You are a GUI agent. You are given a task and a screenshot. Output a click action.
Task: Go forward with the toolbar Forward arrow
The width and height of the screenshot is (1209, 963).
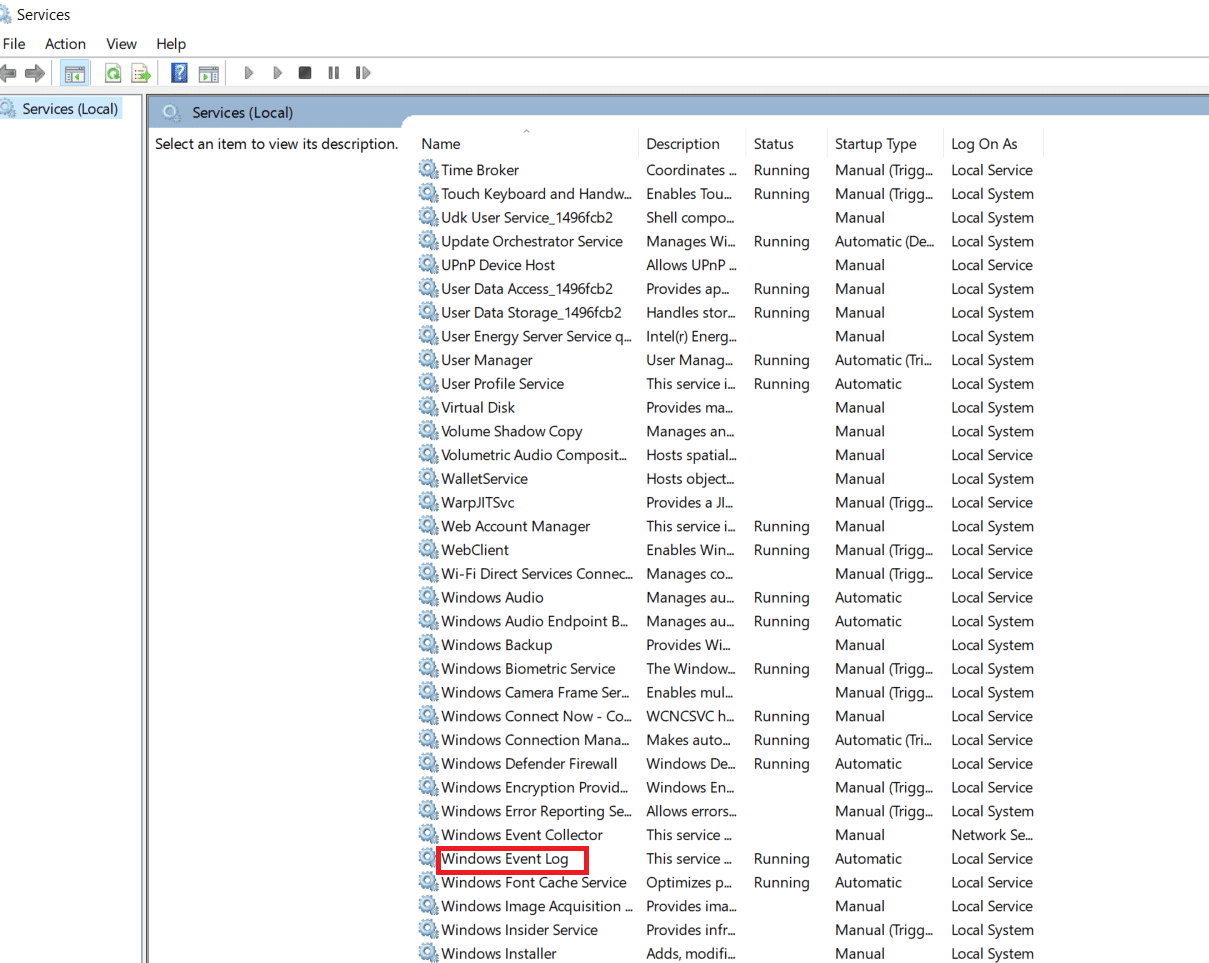click(x=35, y=73)
